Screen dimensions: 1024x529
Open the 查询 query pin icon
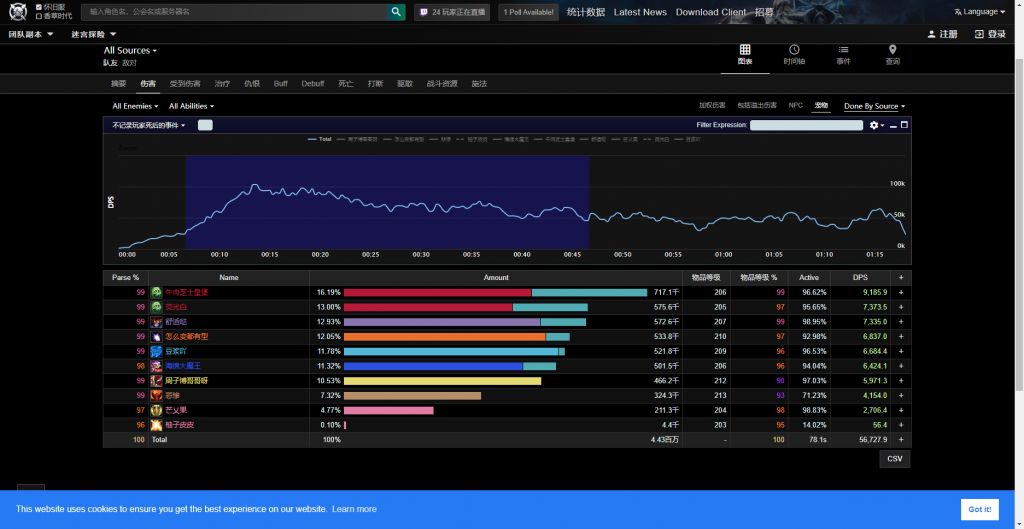click(x=892, y=50)
